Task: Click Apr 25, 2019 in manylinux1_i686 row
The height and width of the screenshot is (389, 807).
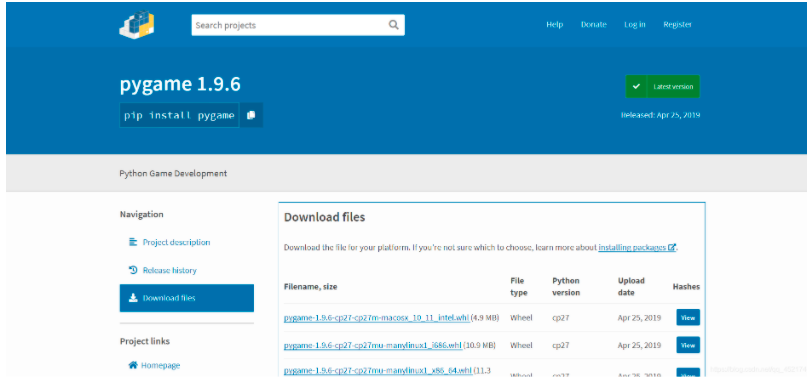Action: [639, 345]
